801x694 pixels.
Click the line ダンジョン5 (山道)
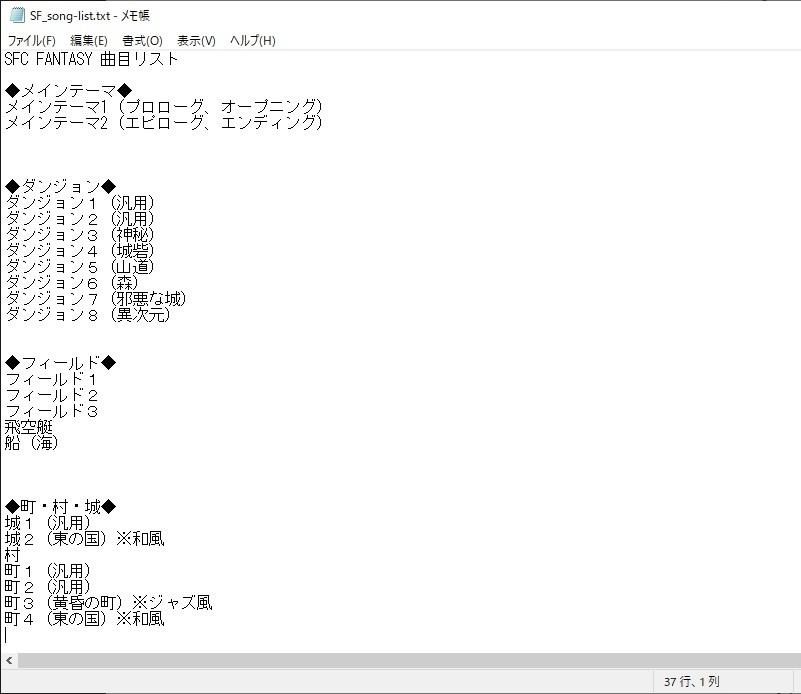(79, 267)
